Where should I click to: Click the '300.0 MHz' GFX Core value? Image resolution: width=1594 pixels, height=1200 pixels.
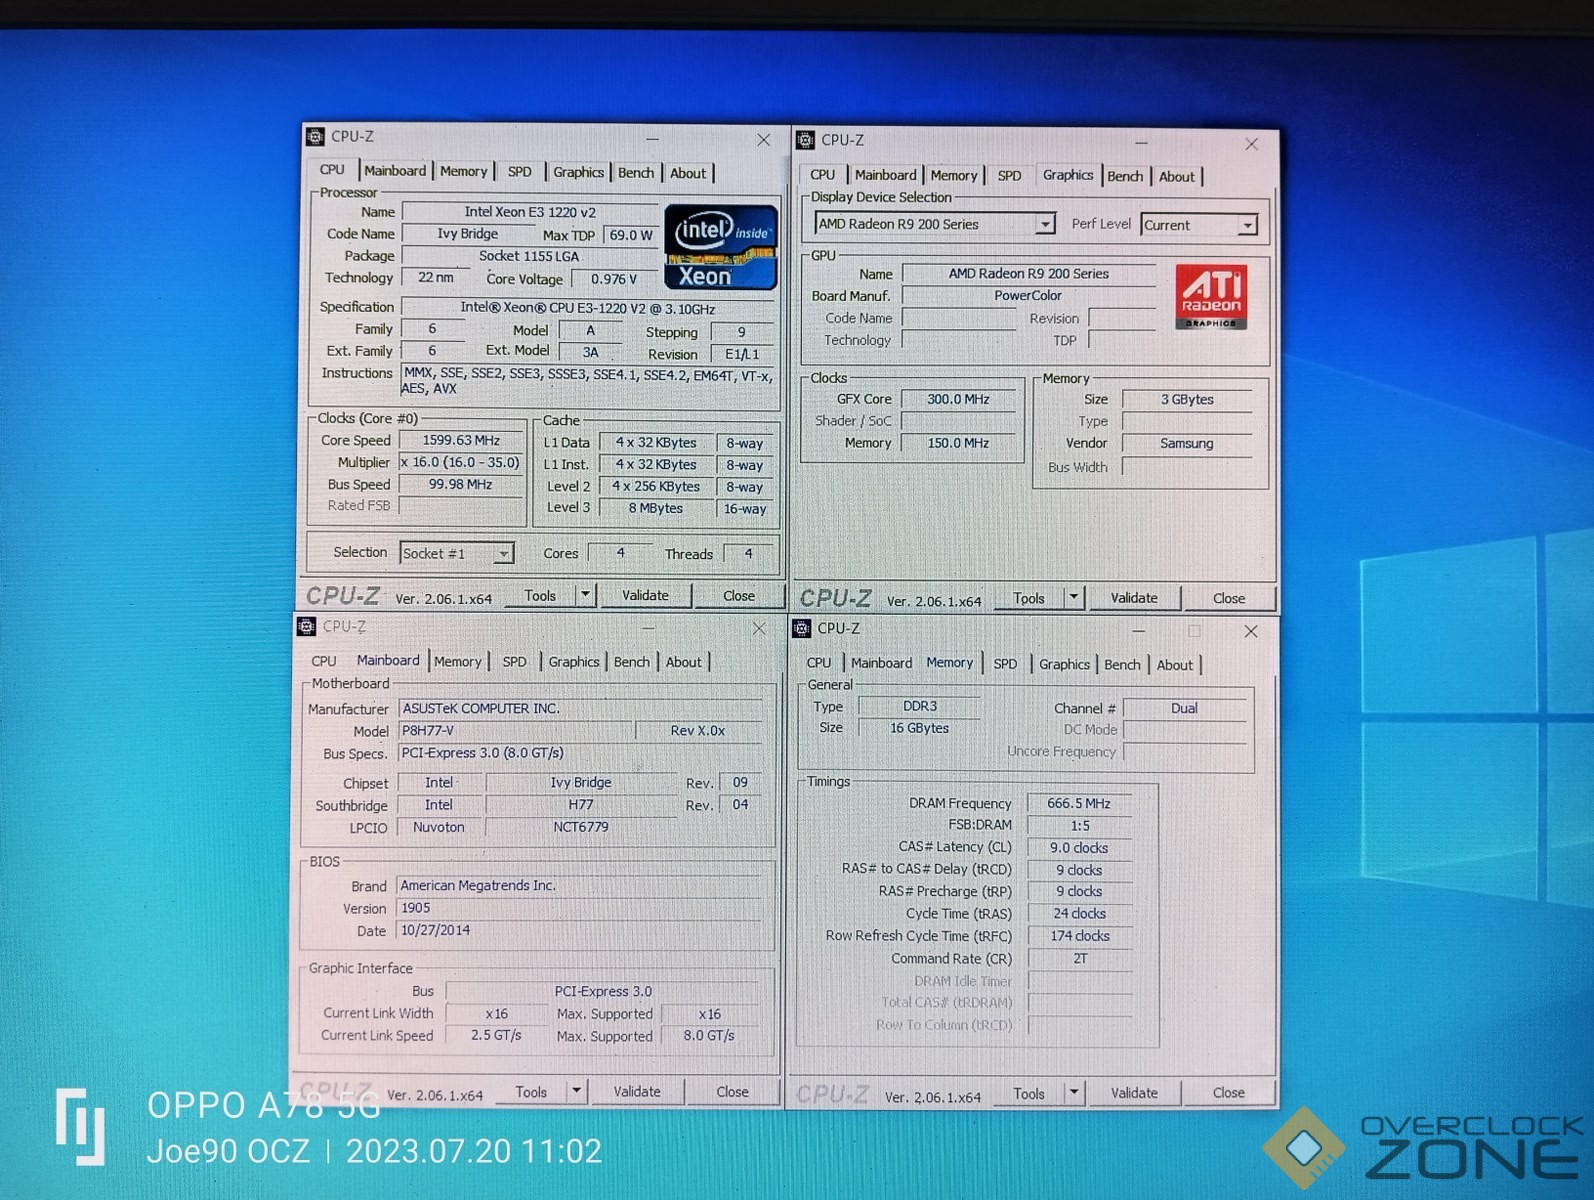point(958,399)
